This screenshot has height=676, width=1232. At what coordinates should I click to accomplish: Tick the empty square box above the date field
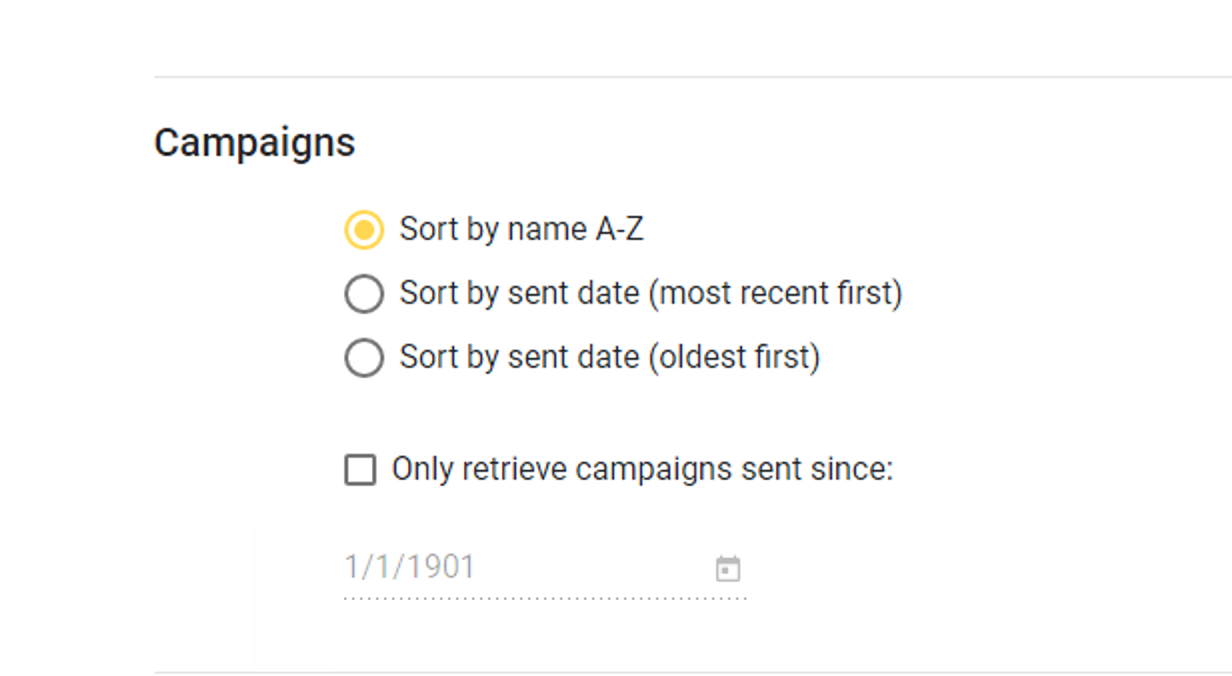pyautogui.click(x=360, y=470)
